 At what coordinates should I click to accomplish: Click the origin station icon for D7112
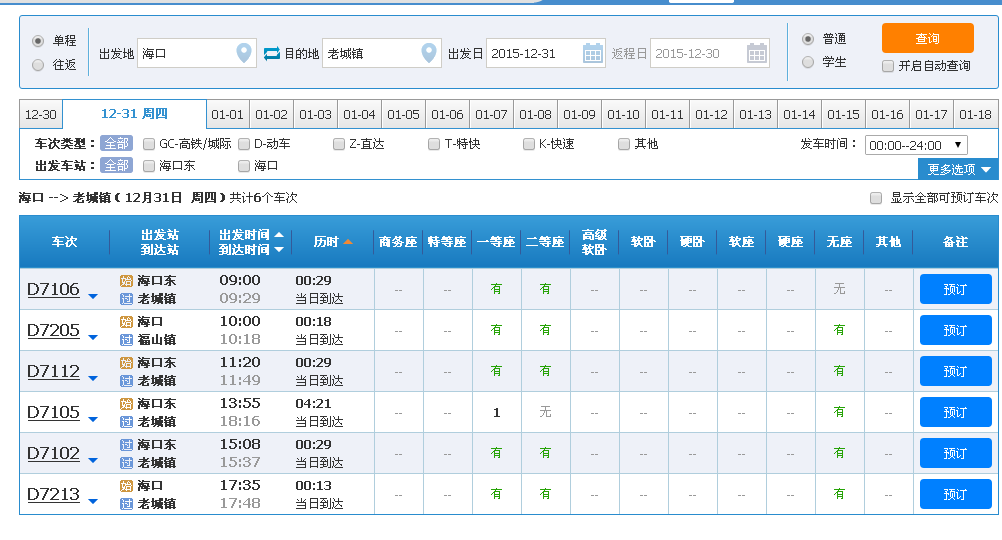point(127,362)
